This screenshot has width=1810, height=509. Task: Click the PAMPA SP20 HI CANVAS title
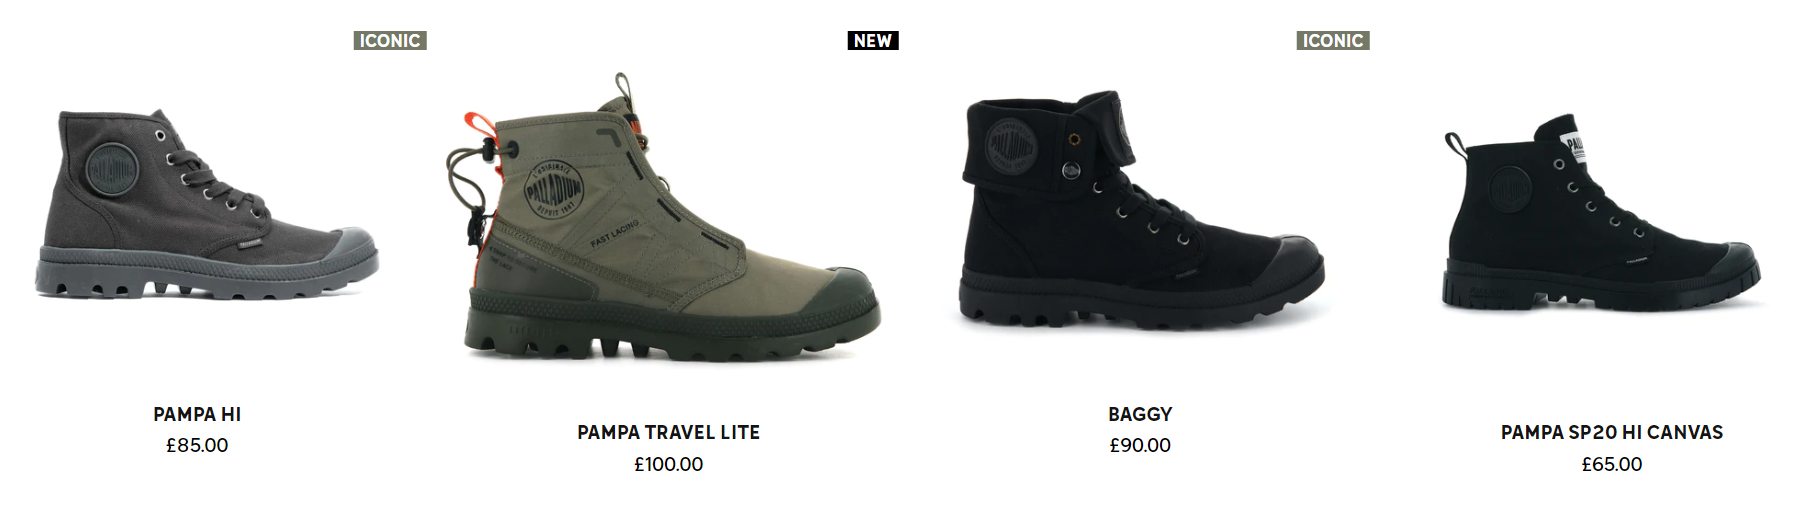(x=1612, y=432)
